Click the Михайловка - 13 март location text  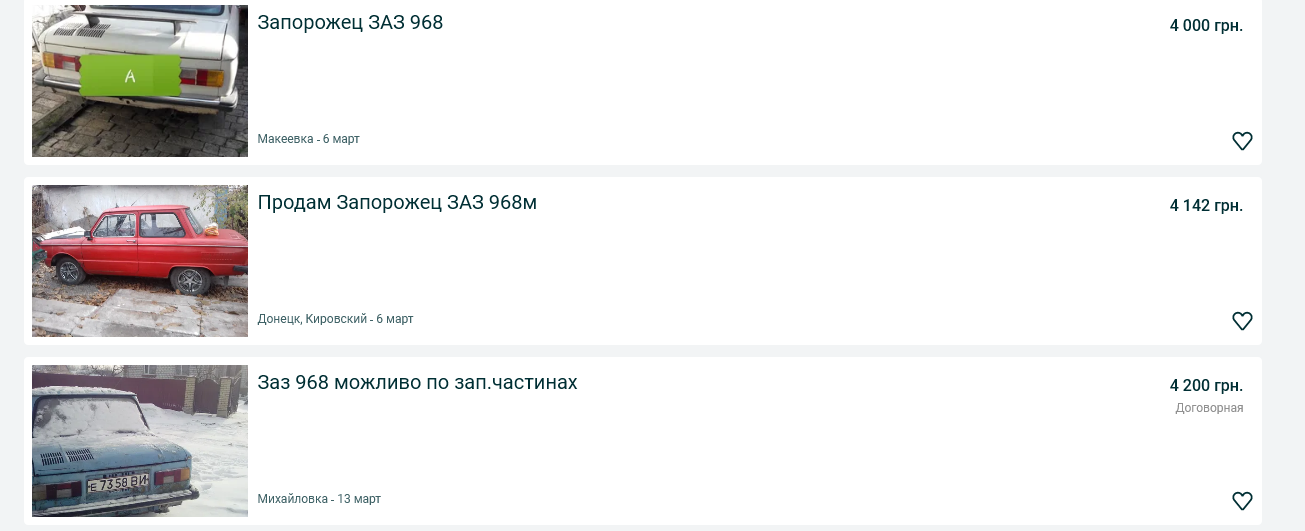(x=319, y=499)
